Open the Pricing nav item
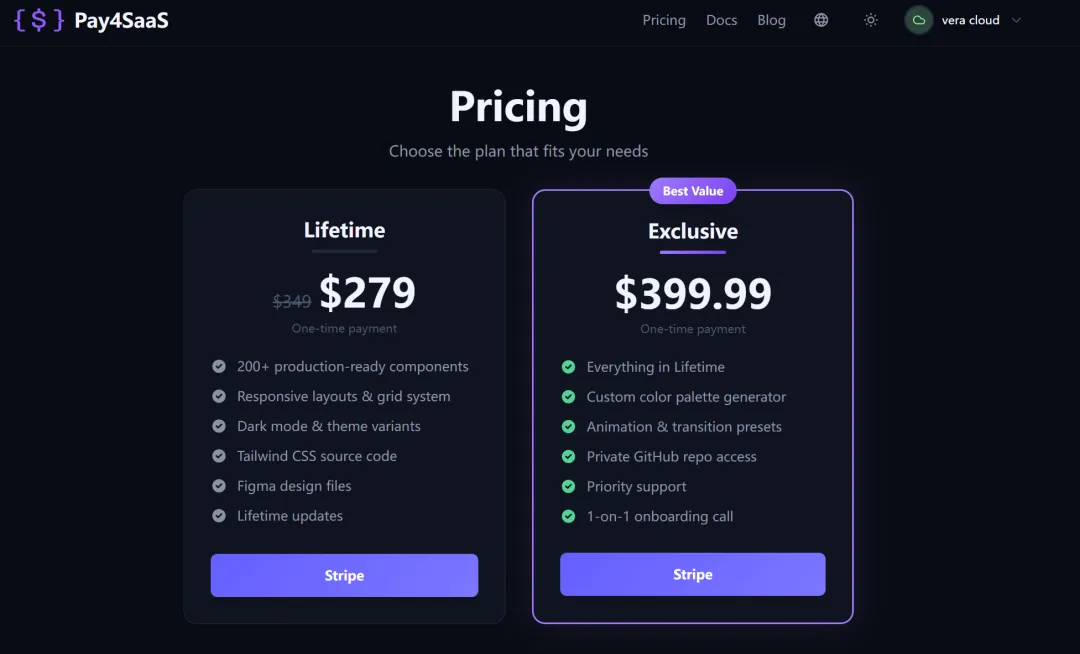 pyautogui.click(x=664, y=20)
